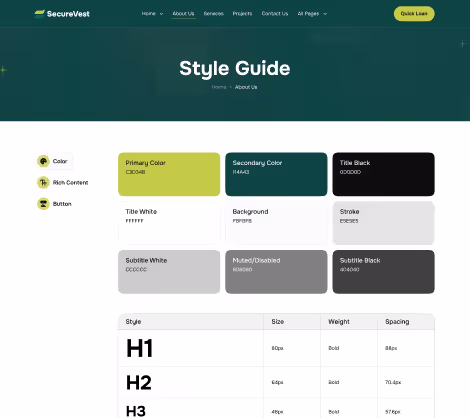Click the H3 heading sample
470x418 pixels.
pos(136,411)
